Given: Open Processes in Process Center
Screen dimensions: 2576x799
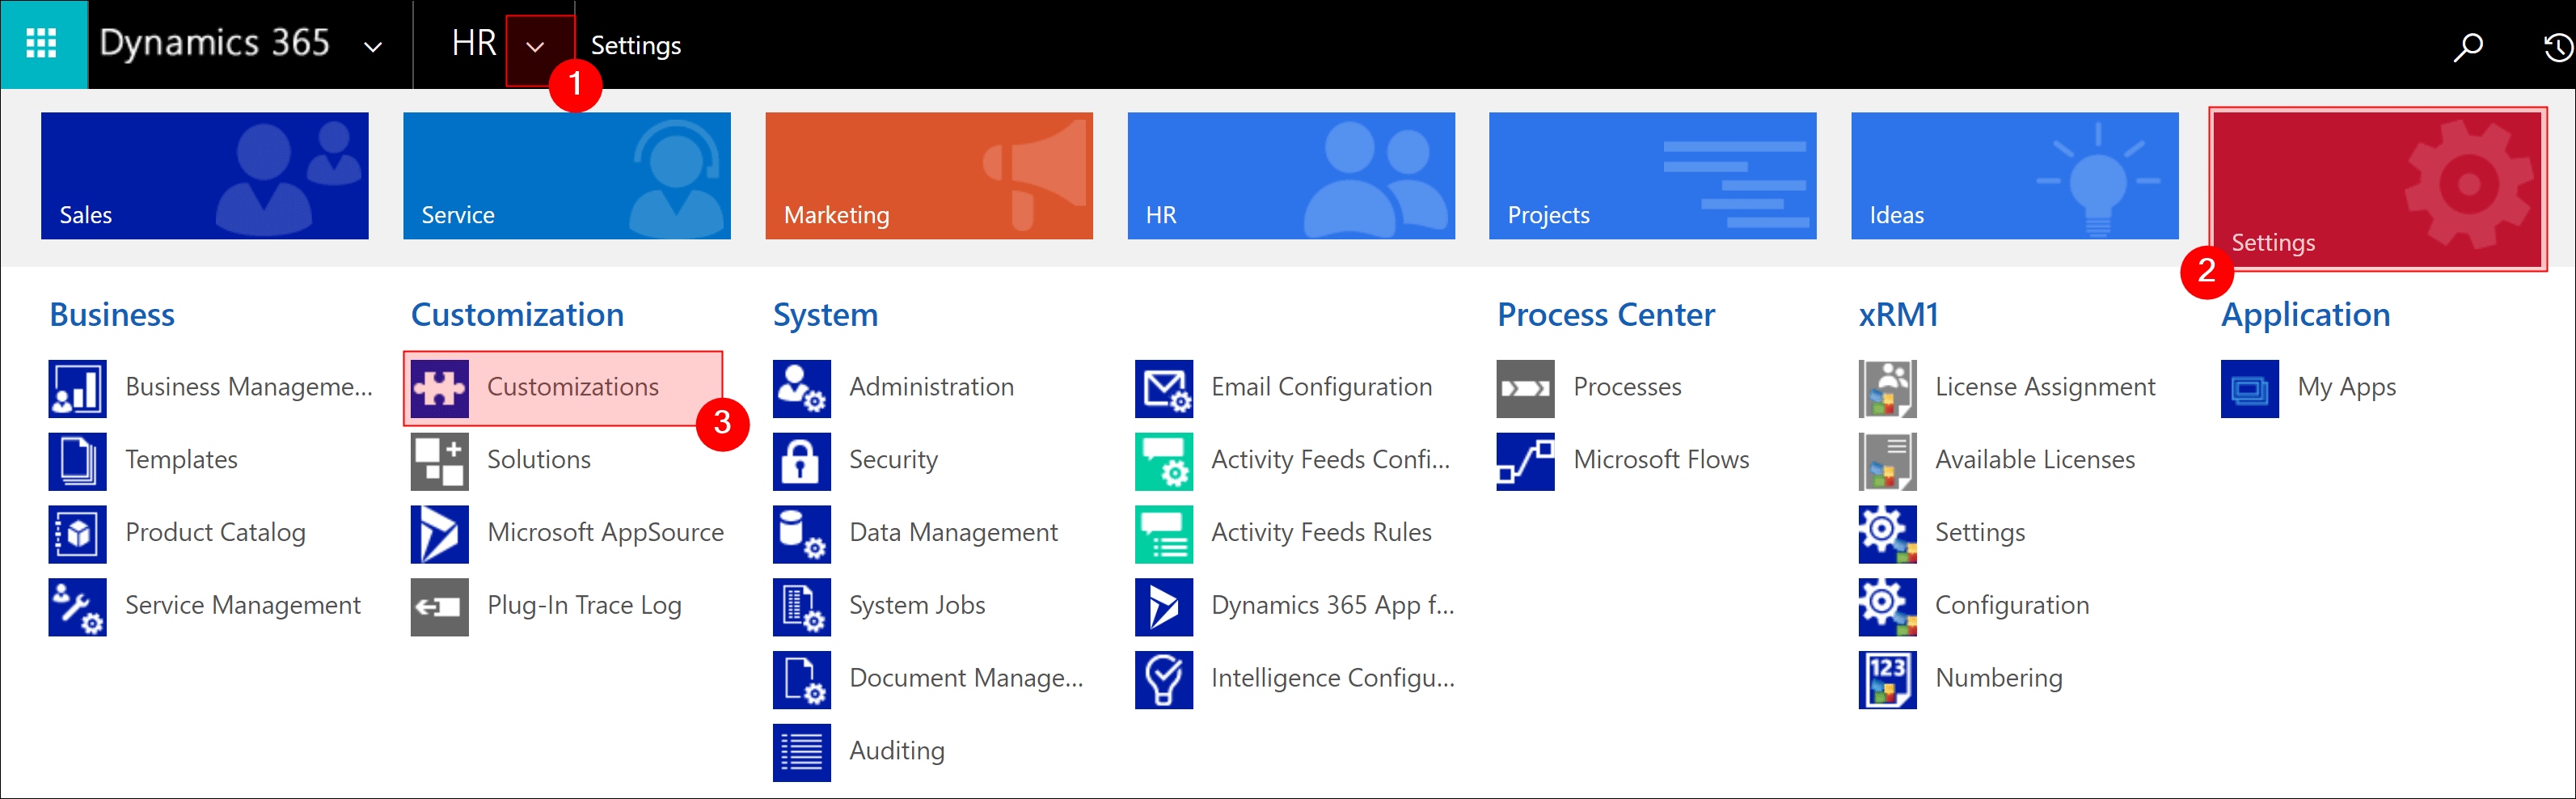Looking at the screenshot, I should point(1626,387).
